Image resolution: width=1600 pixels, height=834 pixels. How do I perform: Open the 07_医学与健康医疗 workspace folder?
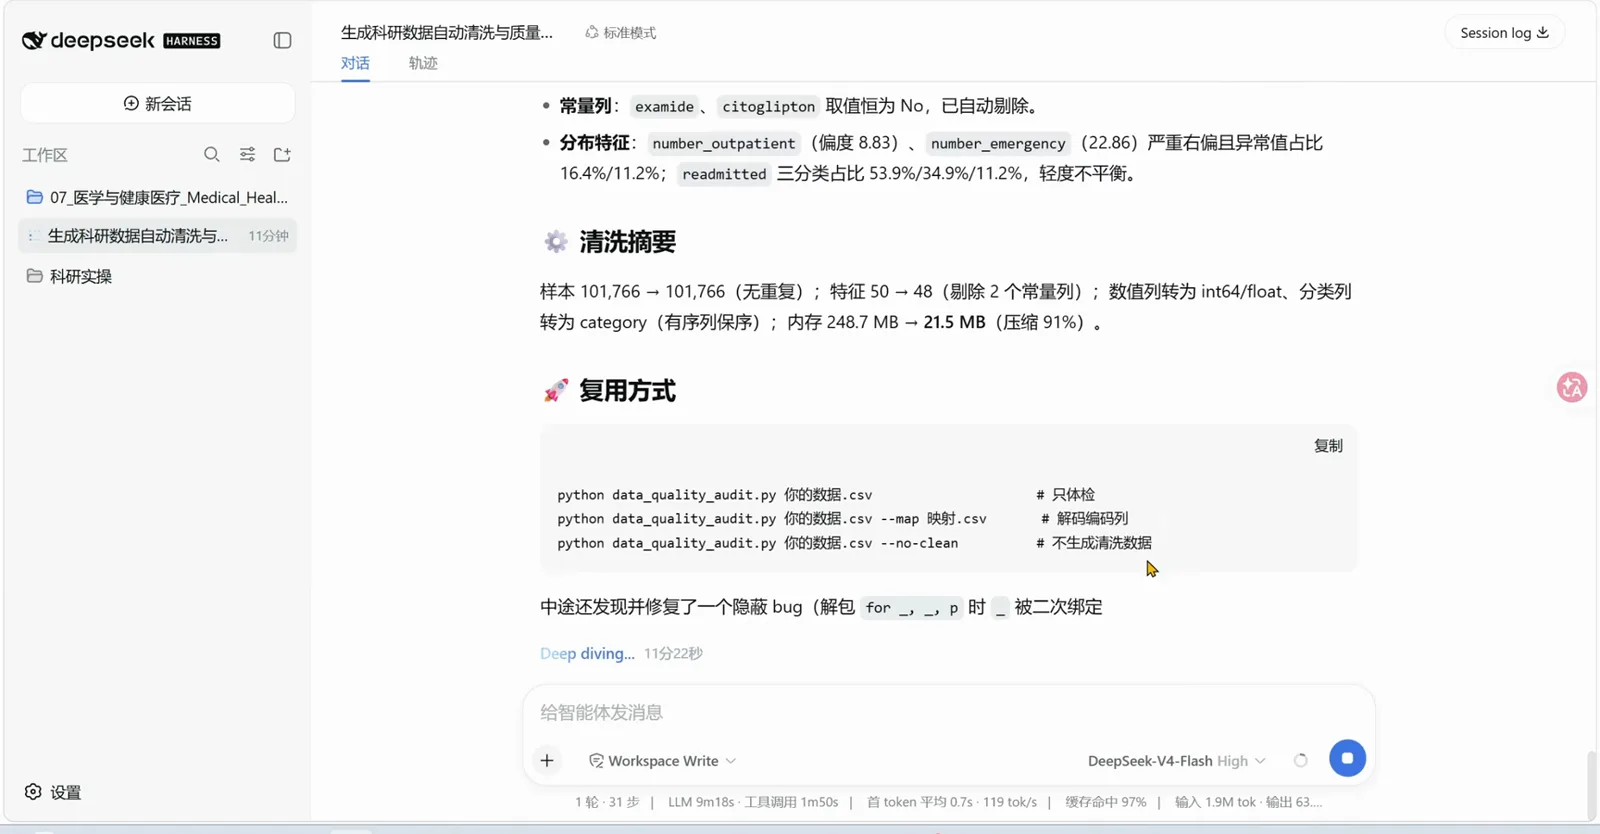(158, 197)
